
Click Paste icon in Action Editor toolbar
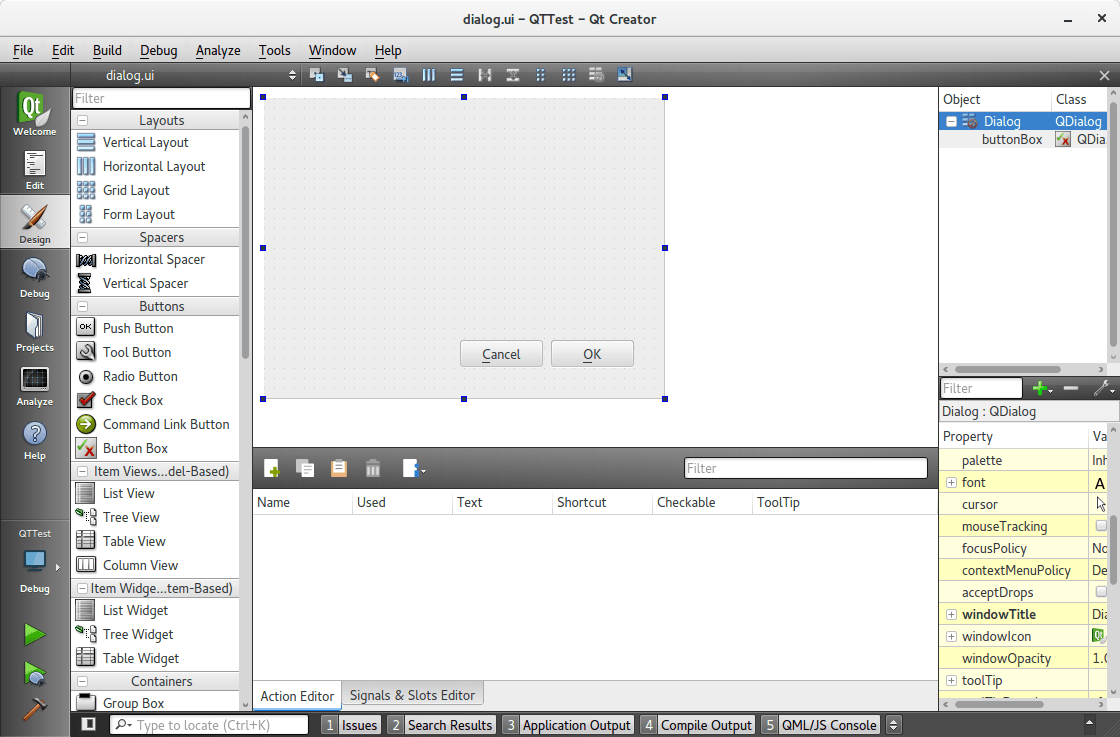[x=339, y=468]
